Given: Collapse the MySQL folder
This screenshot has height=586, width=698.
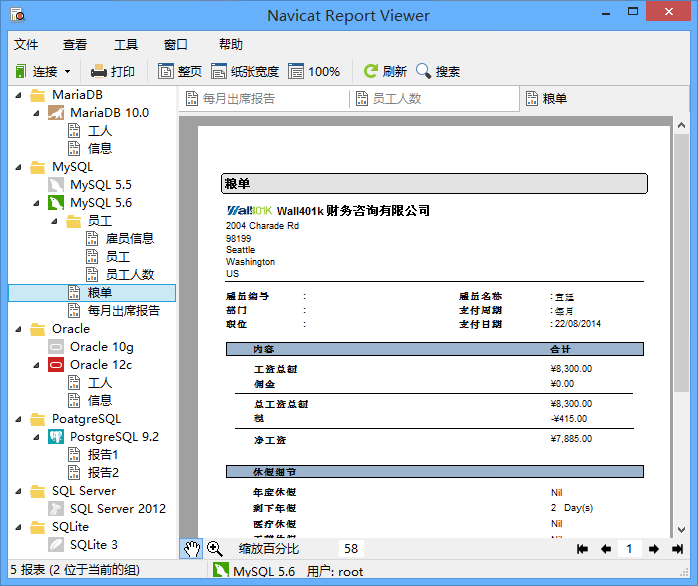Looking at the screenshot, I should click(18, 167).
